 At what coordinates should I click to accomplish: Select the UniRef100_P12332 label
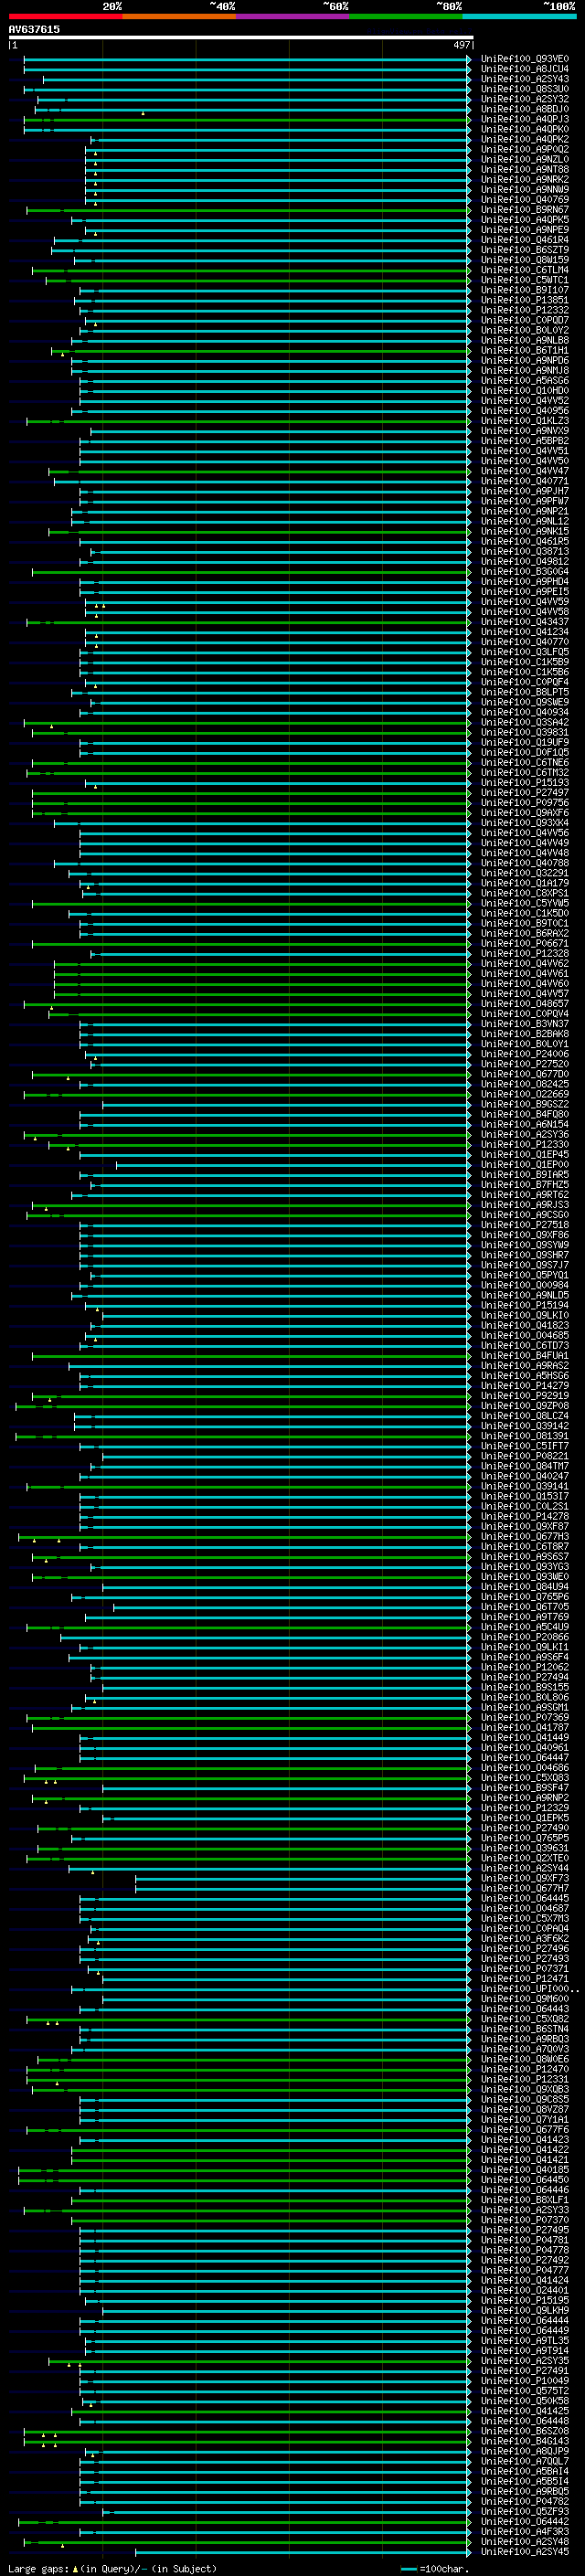pyautogui.click(x=525, y=310)
